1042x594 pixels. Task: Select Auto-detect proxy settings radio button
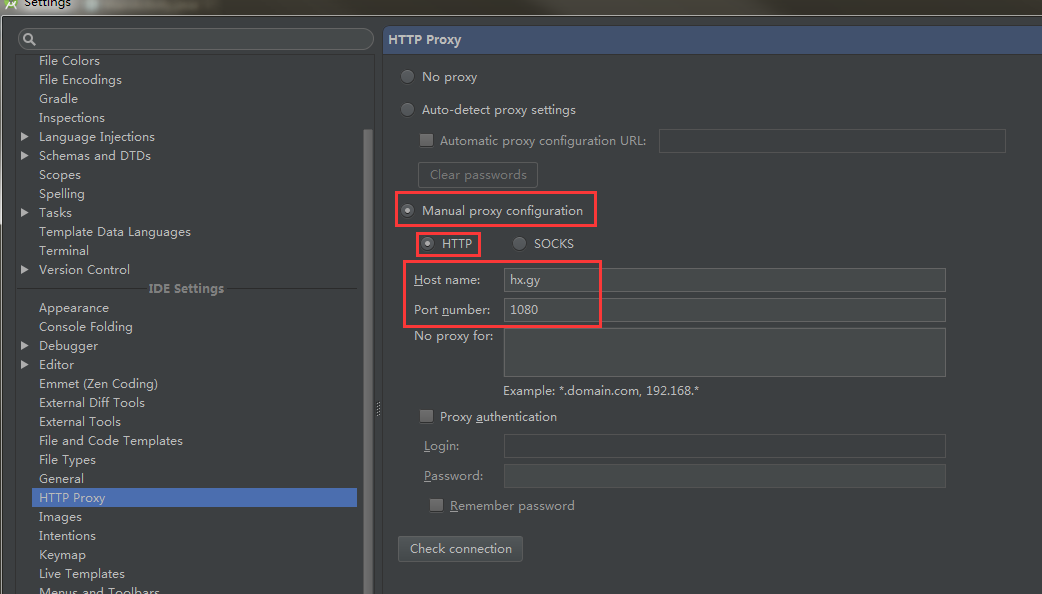(407, 110)
